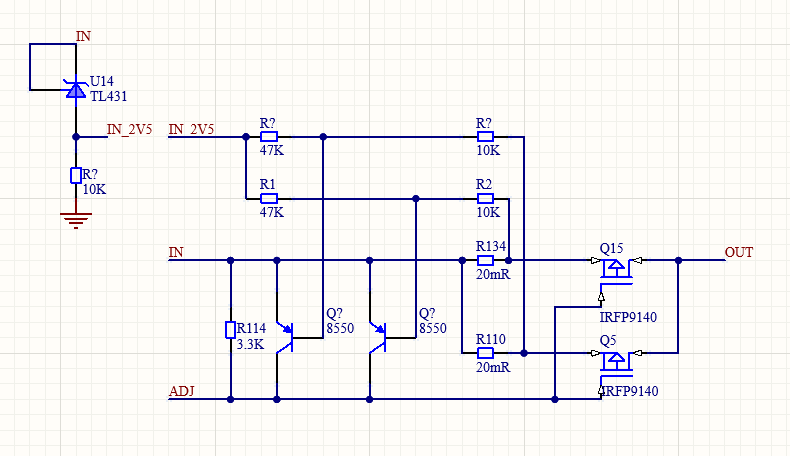The image size is (790, 456).
Task: Click the 3.3K value text
Action: (x=250, y=345)
